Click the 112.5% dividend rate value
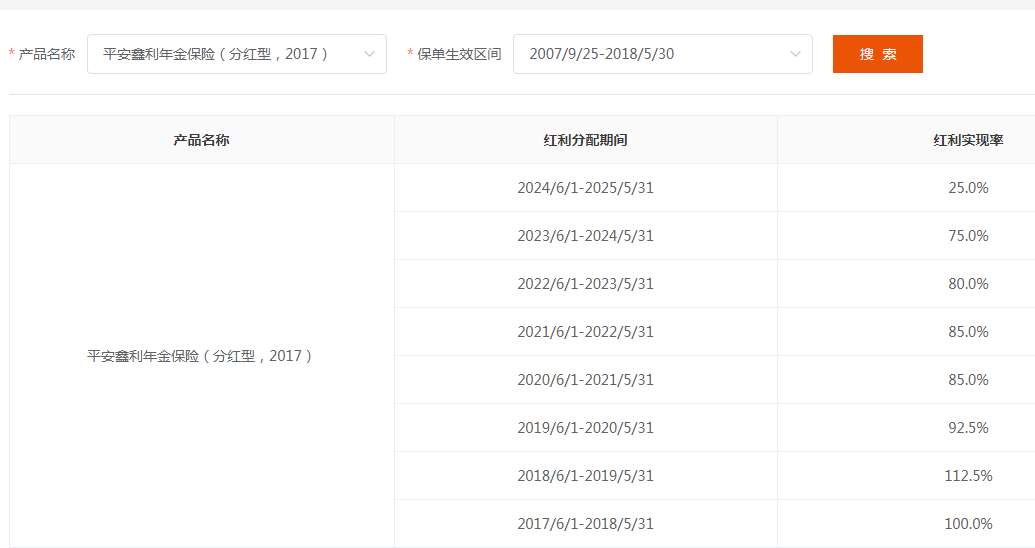This screenshot has height=548, width=1035. click(x=968, y=476)
